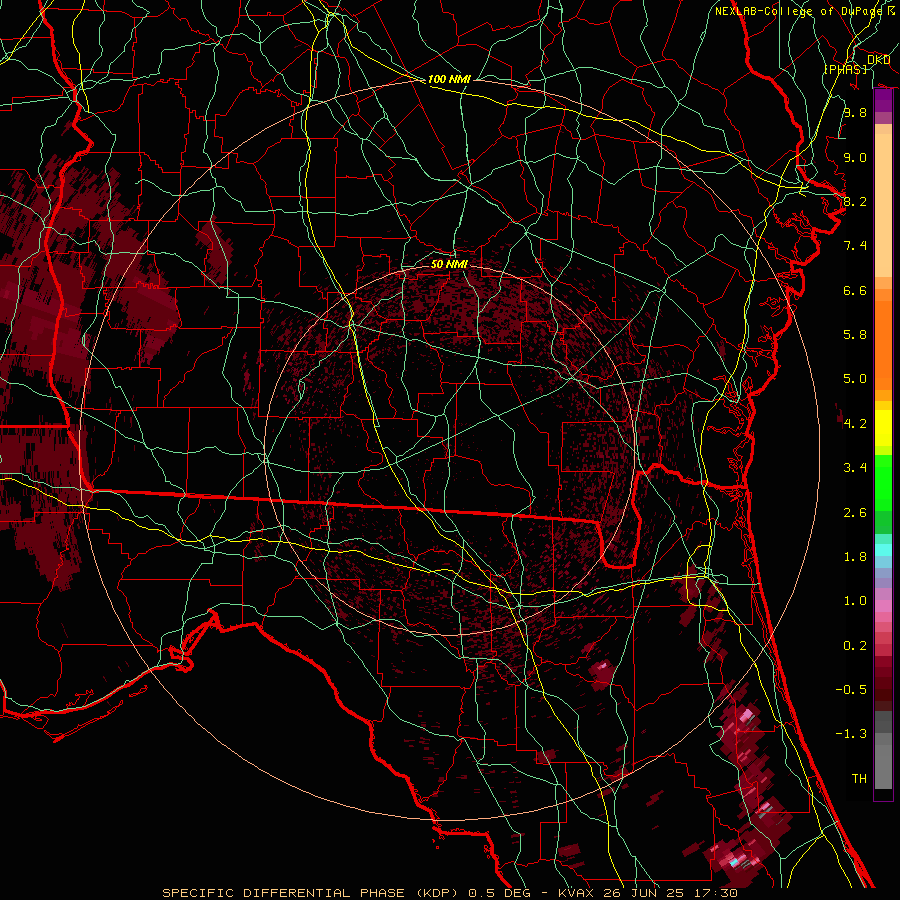
Task: Click the Specific Differential Phase KVAX caption
Action: coord(449,893)
